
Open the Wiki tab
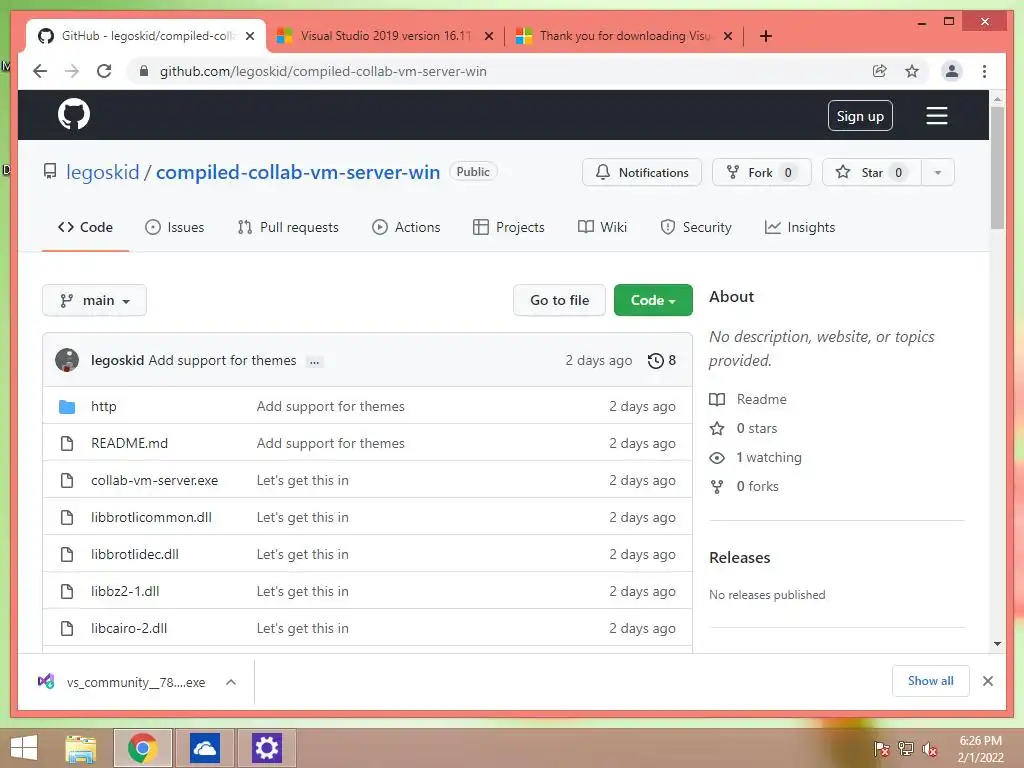click(602, 227)
